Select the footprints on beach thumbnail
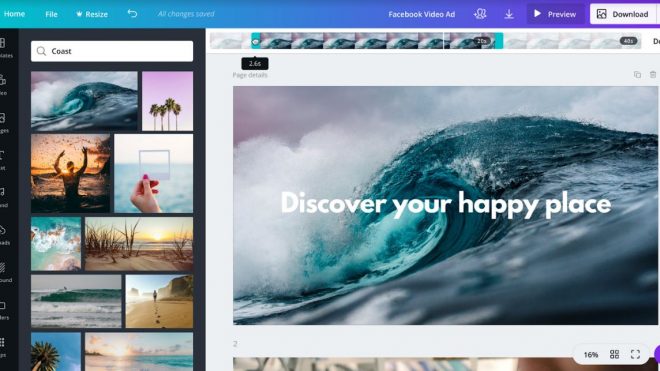 [x=159, y=301]
